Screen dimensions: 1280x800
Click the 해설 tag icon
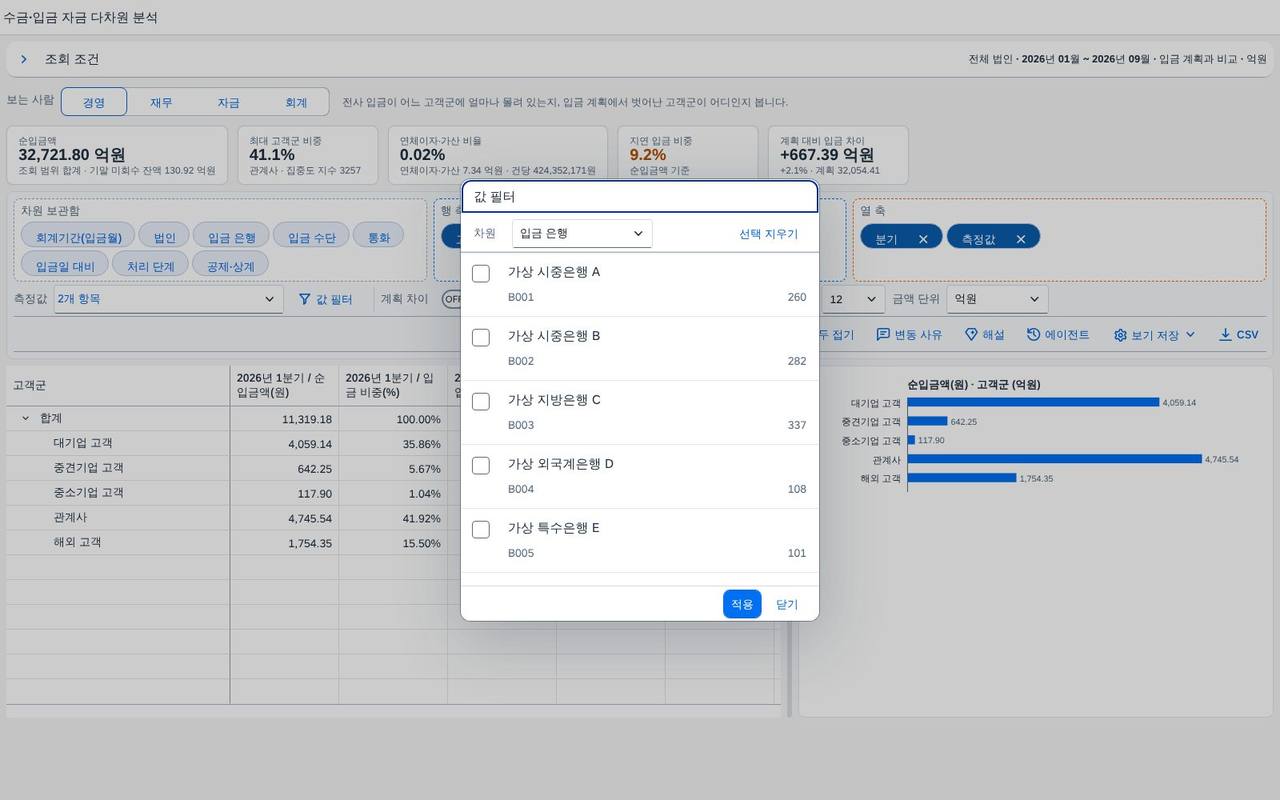click(x=971, y=335)
